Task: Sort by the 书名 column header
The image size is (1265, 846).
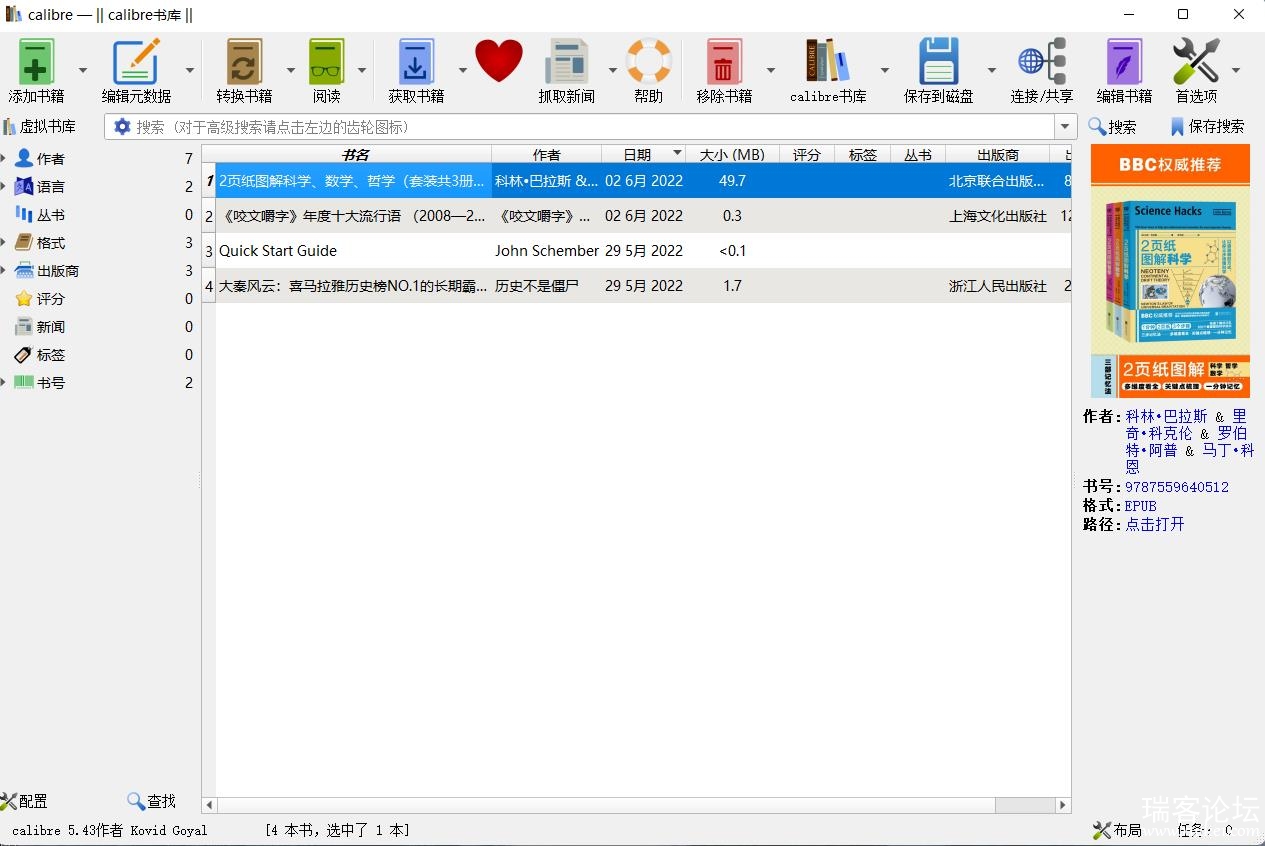Action: [354, 154]
